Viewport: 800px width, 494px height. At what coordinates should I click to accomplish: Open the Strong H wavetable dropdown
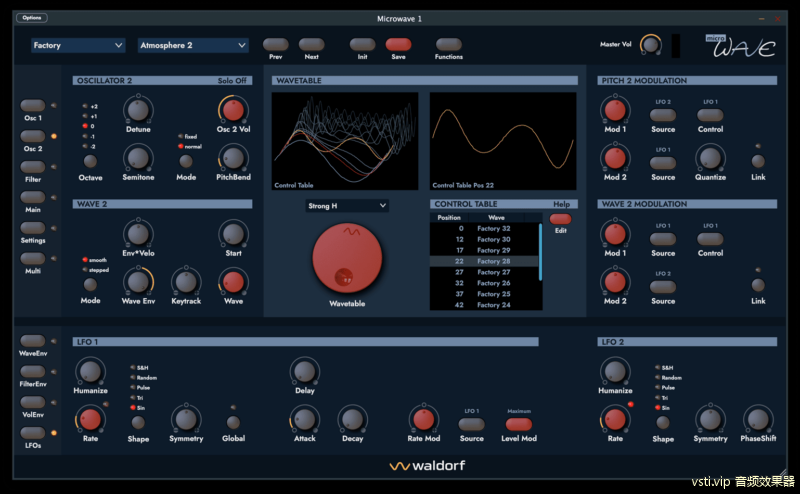click(x=347, y=206)
